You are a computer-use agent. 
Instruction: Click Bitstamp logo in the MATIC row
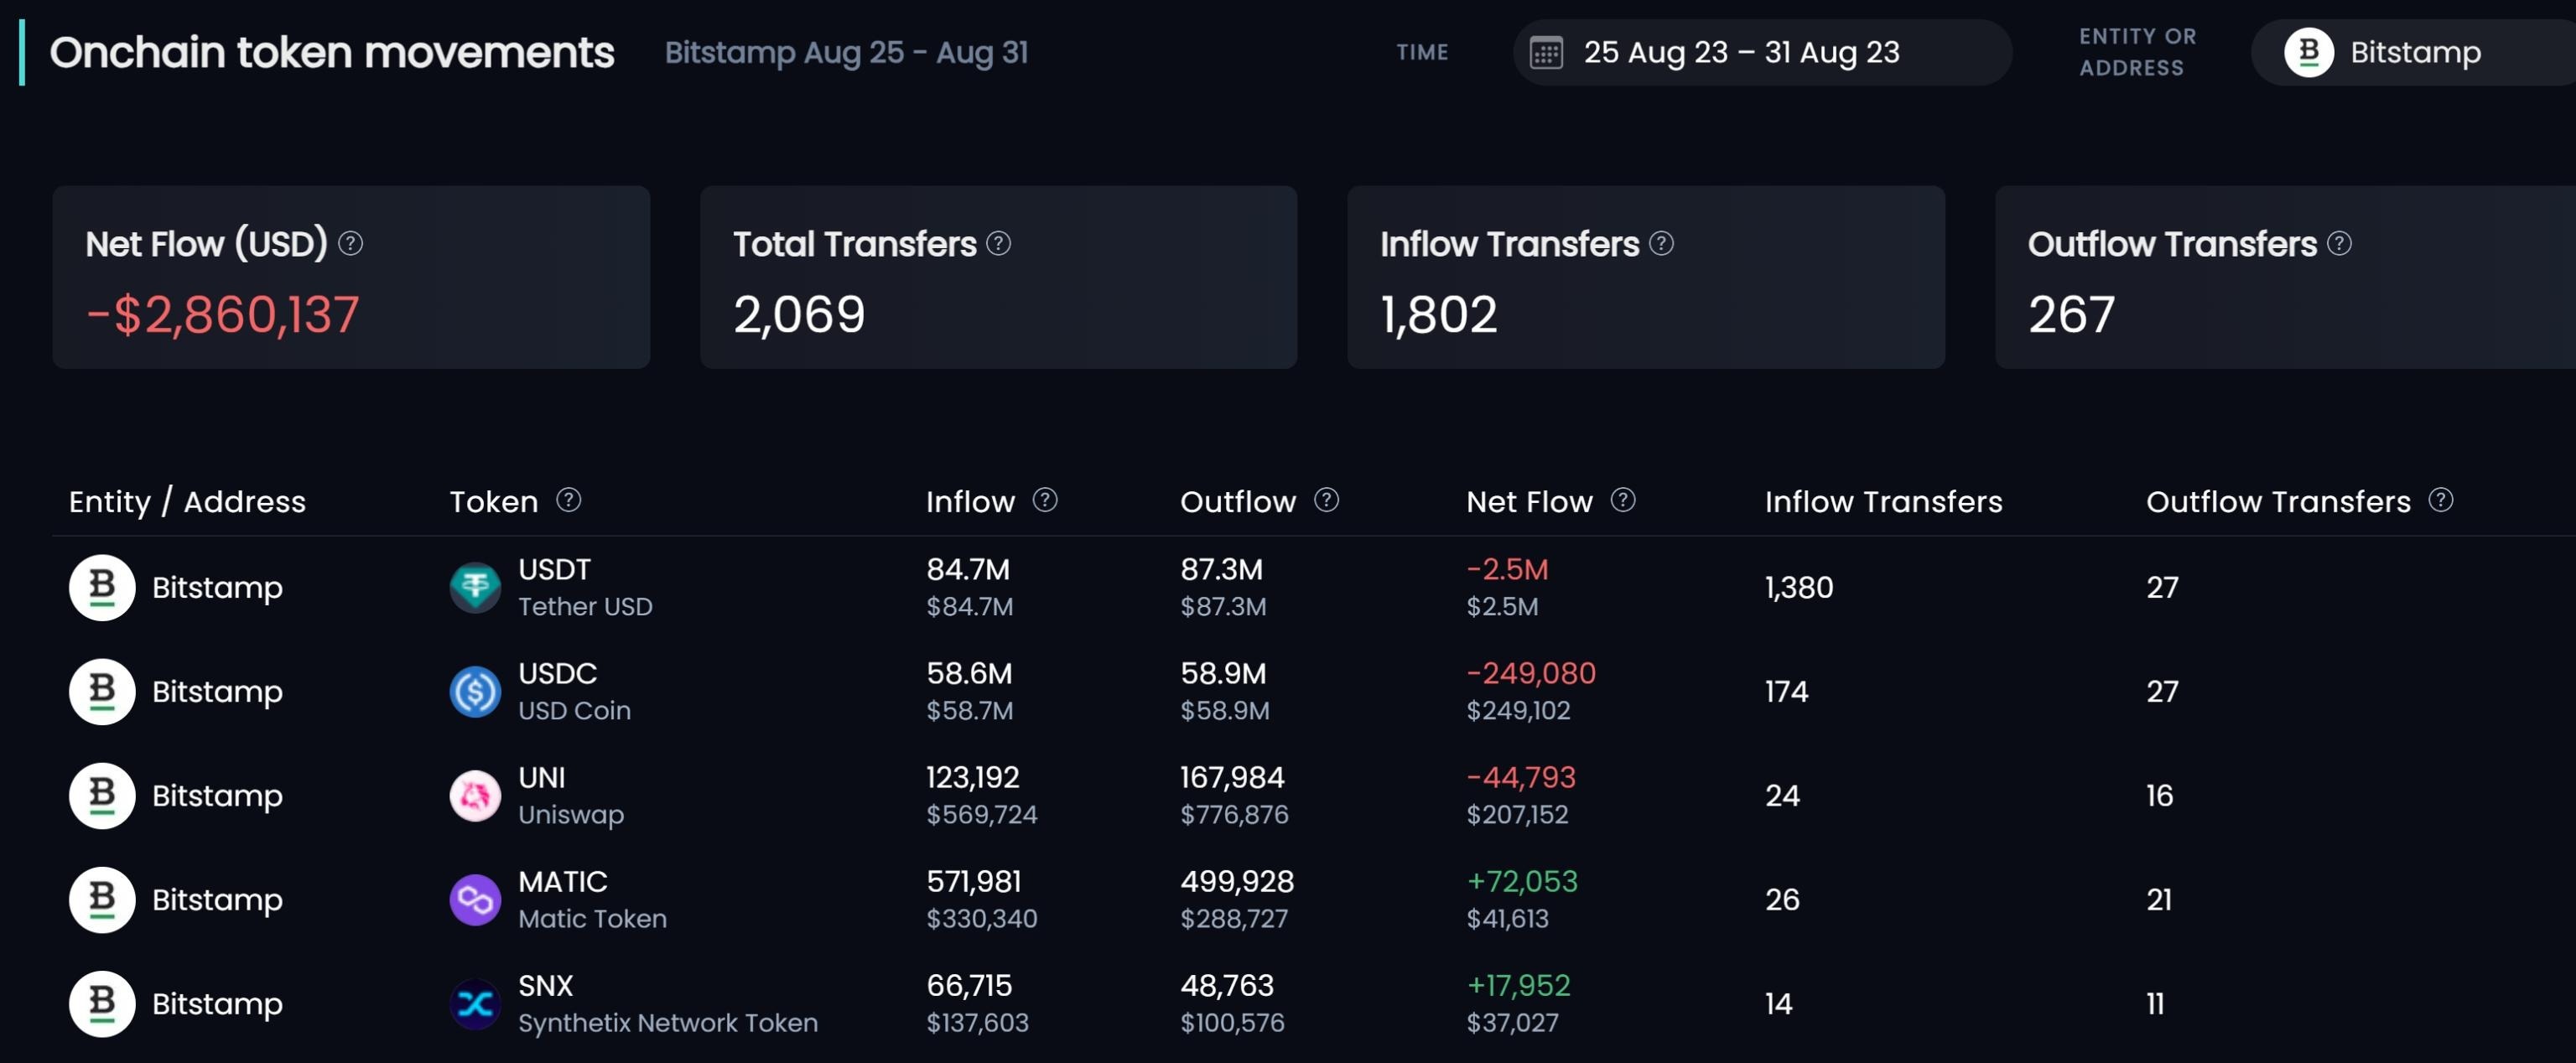tap(102, 900)
